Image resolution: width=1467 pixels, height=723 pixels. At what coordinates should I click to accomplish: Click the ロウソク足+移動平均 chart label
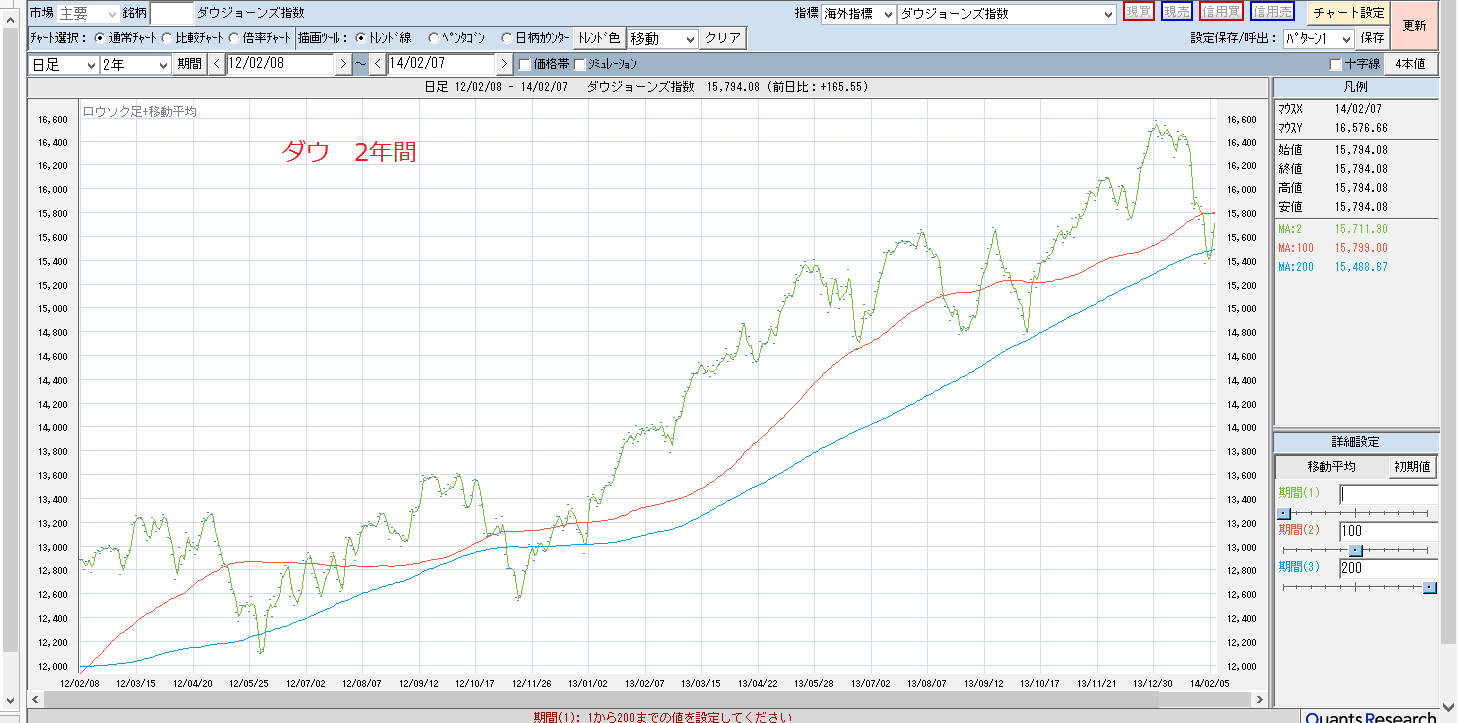pyautogui.click(x=139, y=112)
